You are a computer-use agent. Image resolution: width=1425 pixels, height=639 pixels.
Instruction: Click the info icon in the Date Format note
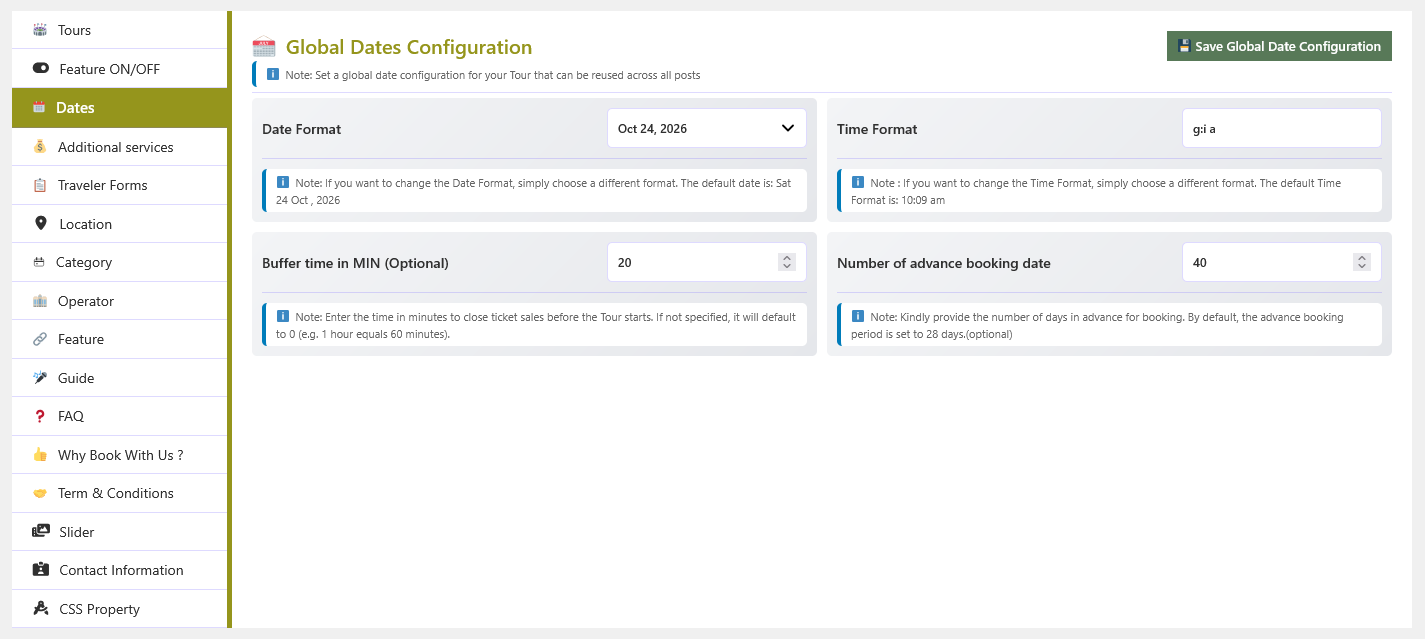283,183
